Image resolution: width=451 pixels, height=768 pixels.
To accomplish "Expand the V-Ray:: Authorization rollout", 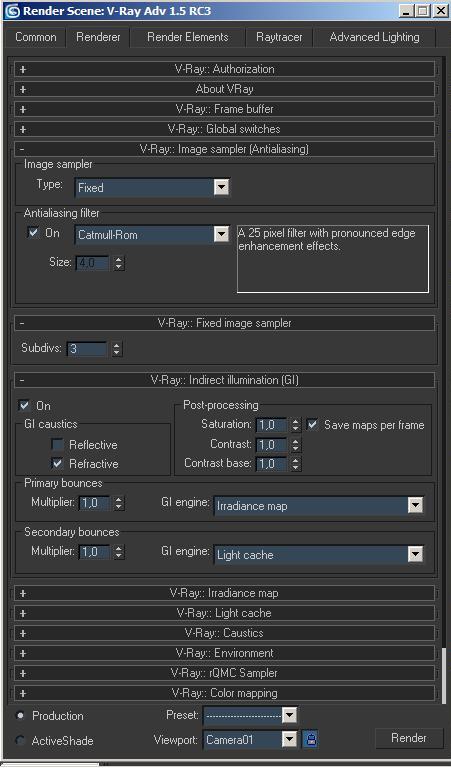I will point(224,69).
